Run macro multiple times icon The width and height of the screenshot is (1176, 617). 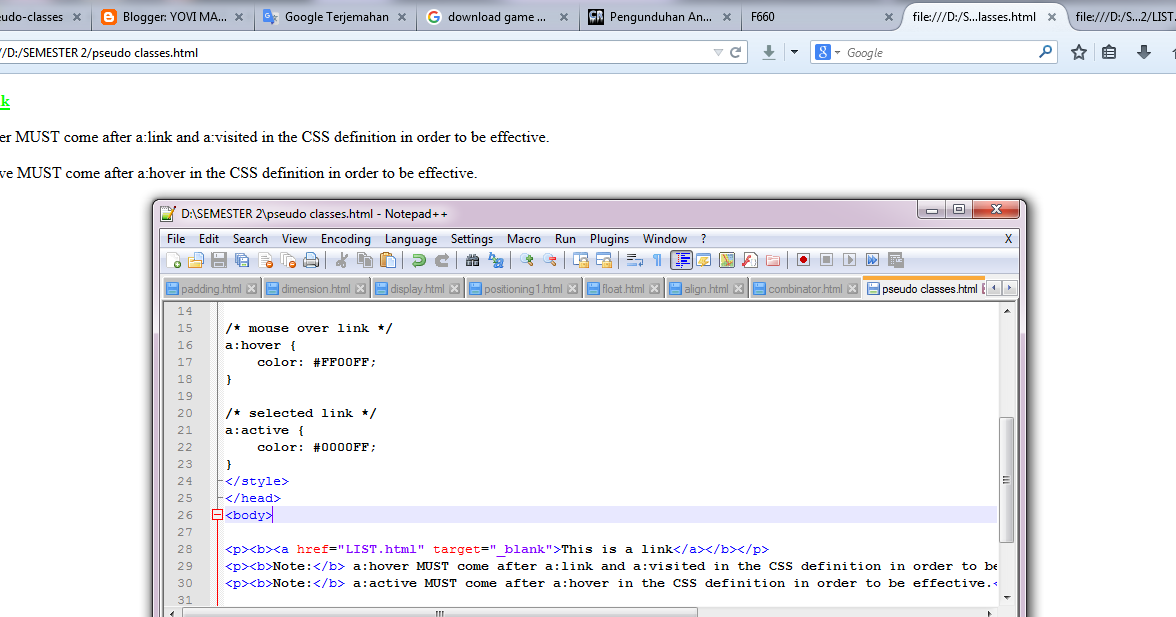872,260
